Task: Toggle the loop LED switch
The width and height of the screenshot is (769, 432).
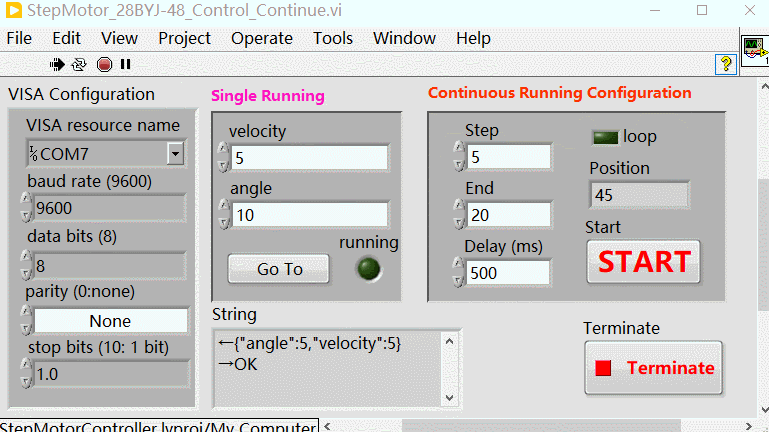Action: (x=605, y=137)
